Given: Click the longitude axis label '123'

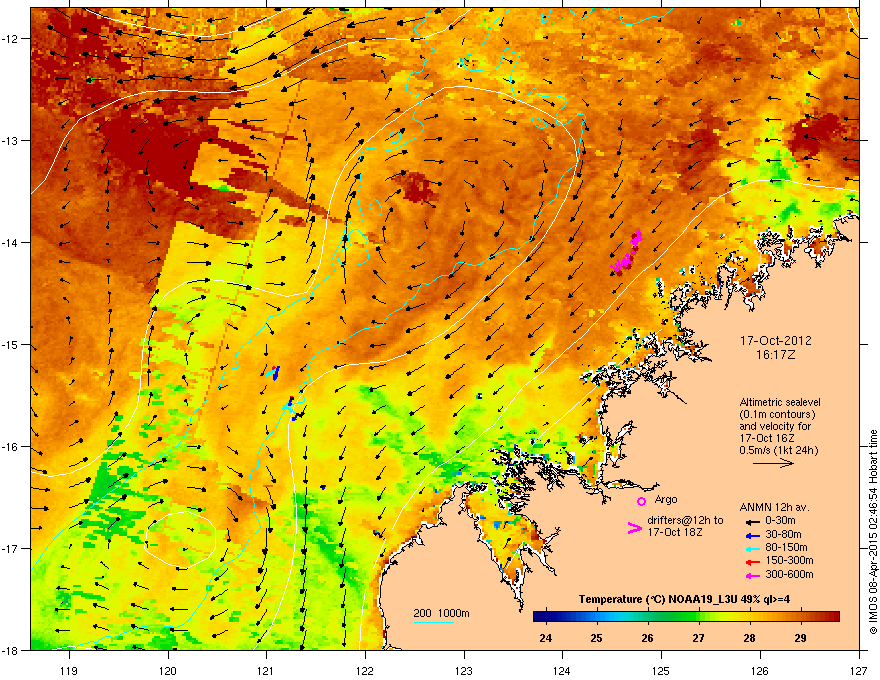Looking at the screenshot, I should pos(464,671).
